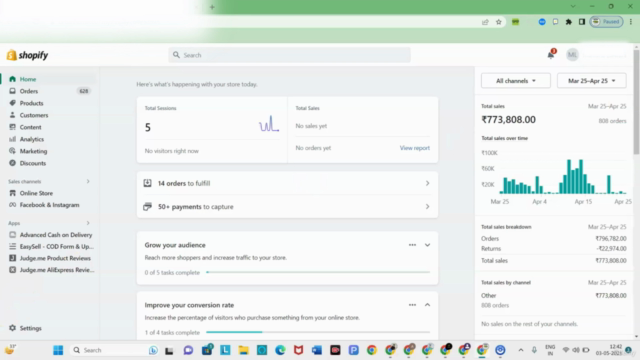Click the Judge.me AliExpress Reviews app icon
Viewport: 640px width, 360px height.
coord(12,270)
